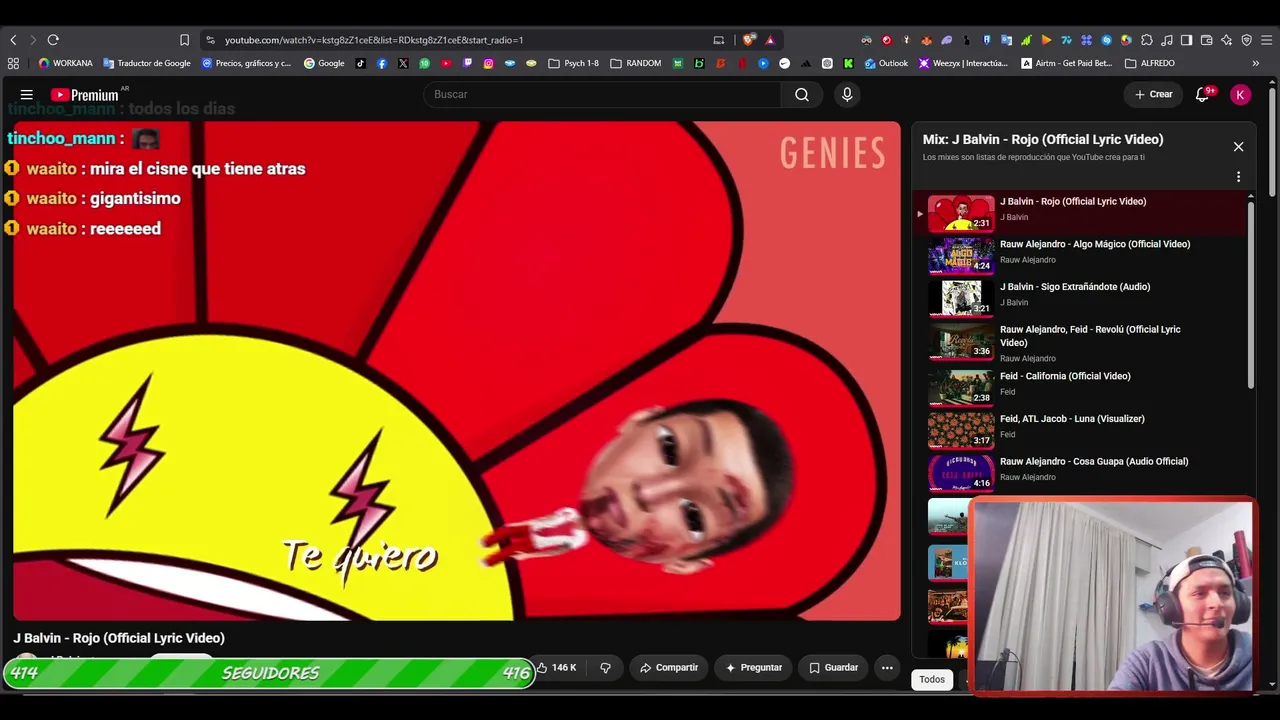
Task: Select the Todos filter chip
Action: [x=932, y=679]
